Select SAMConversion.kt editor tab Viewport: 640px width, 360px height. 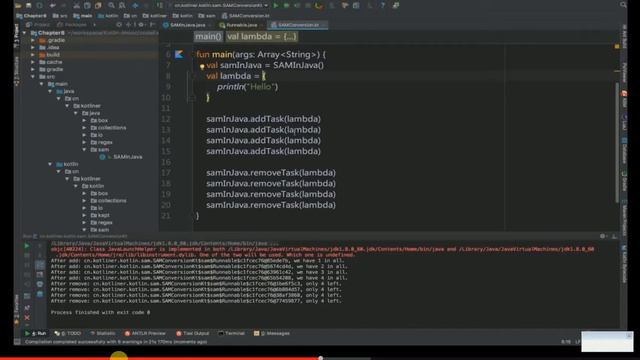[x=298, y=25]
